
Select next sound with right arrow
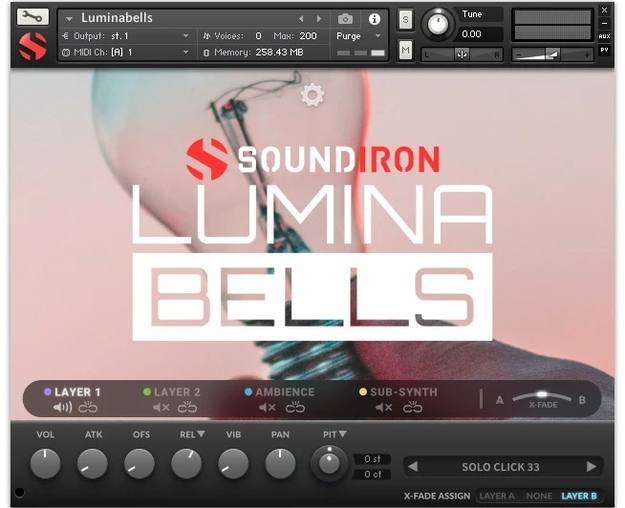592,466
